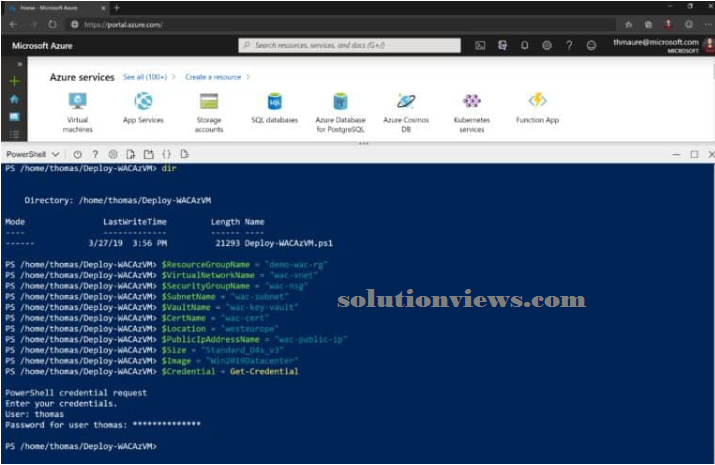Click the green Create a resource plus
The width and height of the screenshot is (715, 465).
tap(14, 81)
